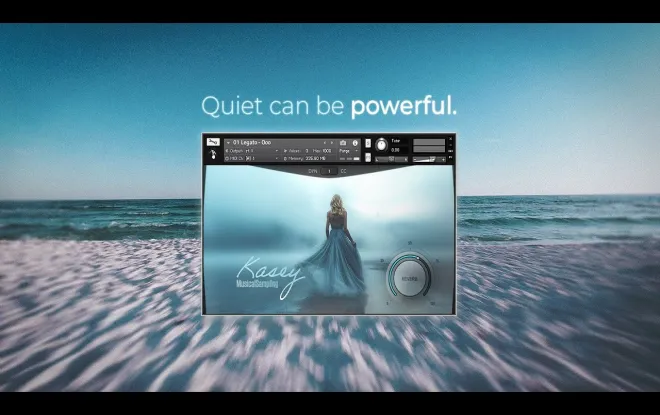
Task: Solo the instrument with the S button
Action: (368, 143)
